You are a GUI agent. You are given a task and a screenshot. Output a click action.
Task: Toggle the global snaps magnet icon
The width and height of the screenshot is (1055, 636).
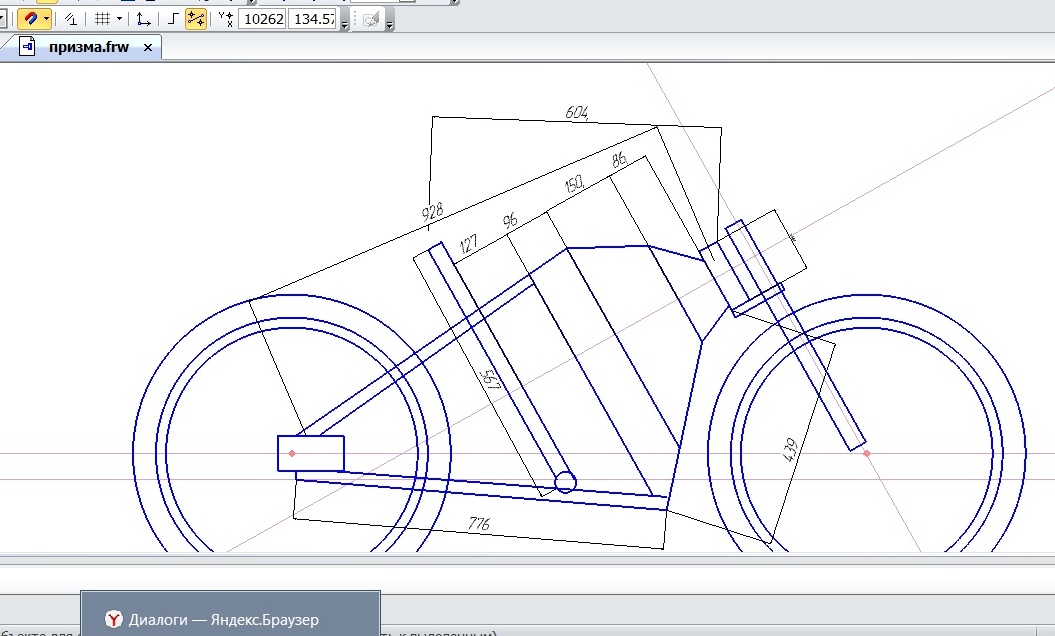30,19
